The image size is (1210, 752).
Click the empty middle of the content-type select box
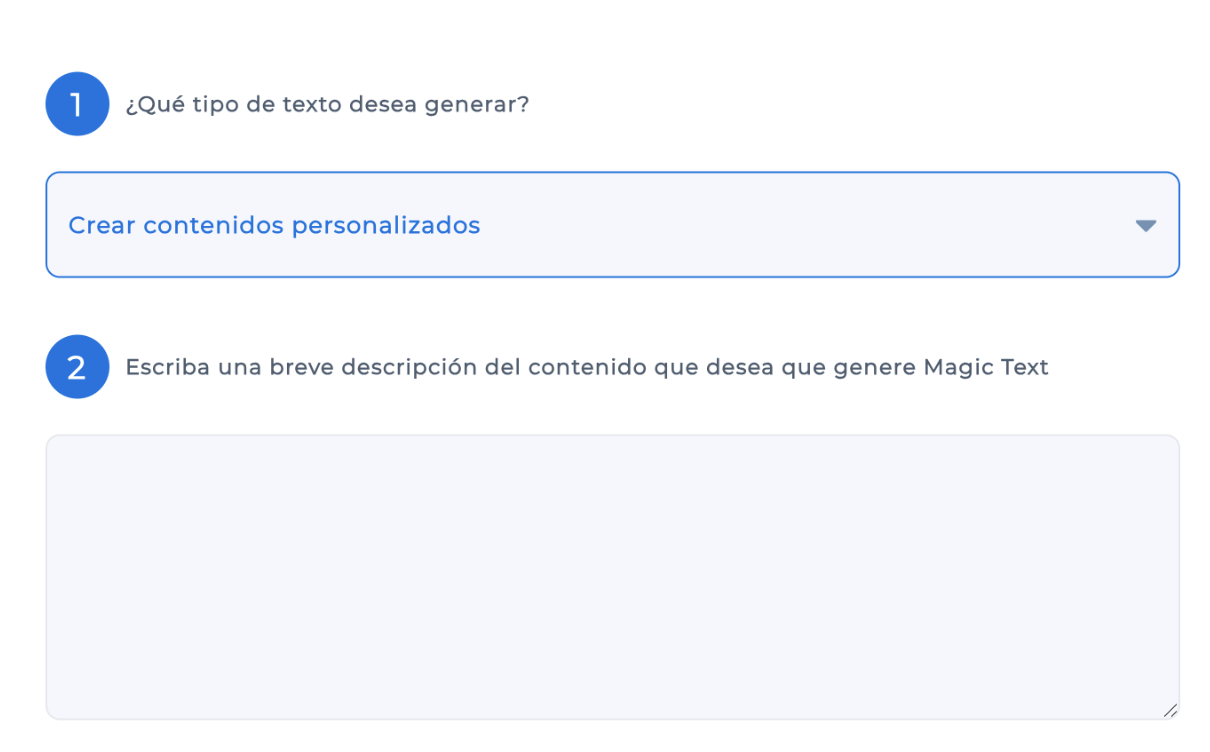click(800, 226)
